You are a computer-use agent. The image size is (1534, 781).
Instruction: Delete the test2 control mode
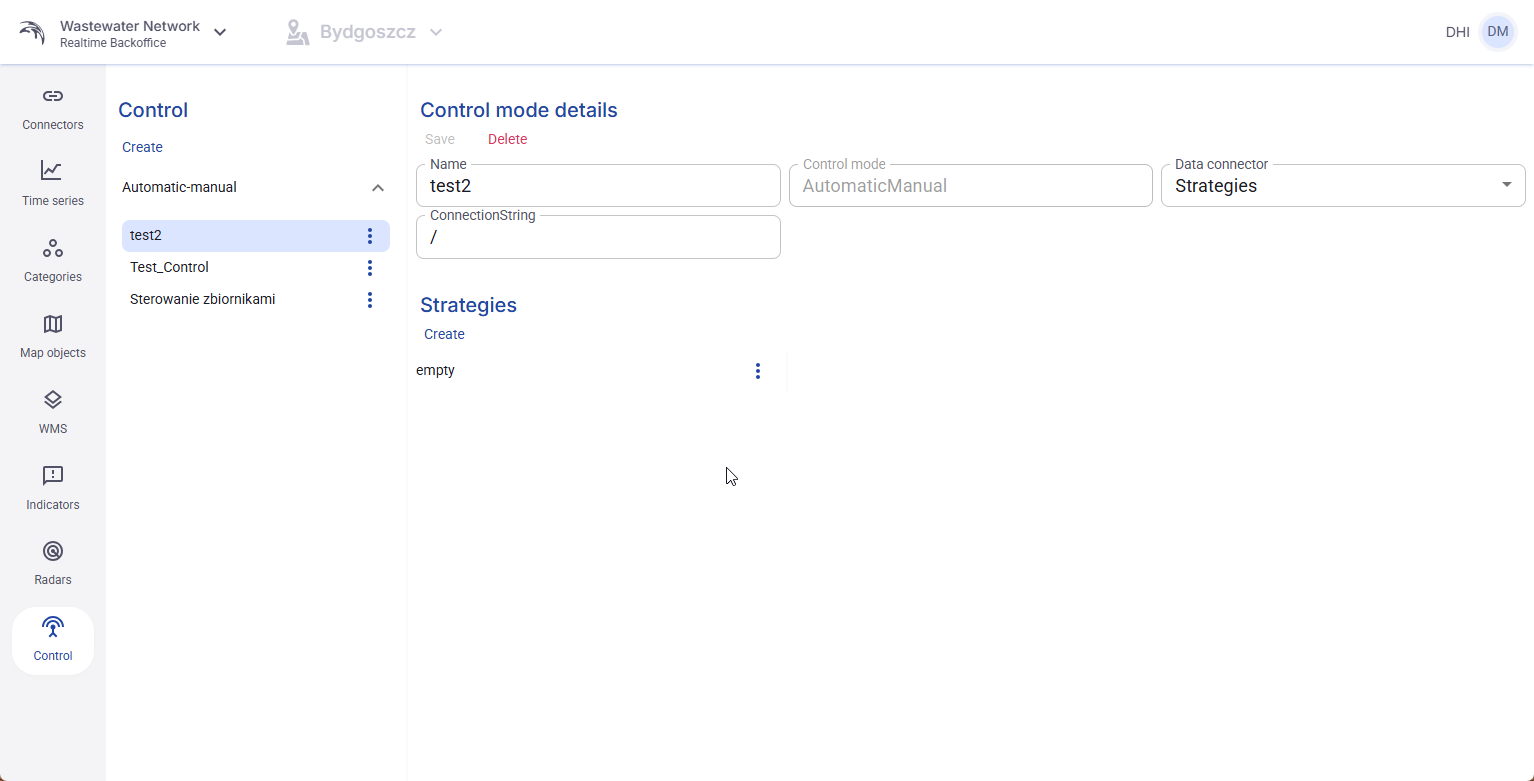point(507,139)
